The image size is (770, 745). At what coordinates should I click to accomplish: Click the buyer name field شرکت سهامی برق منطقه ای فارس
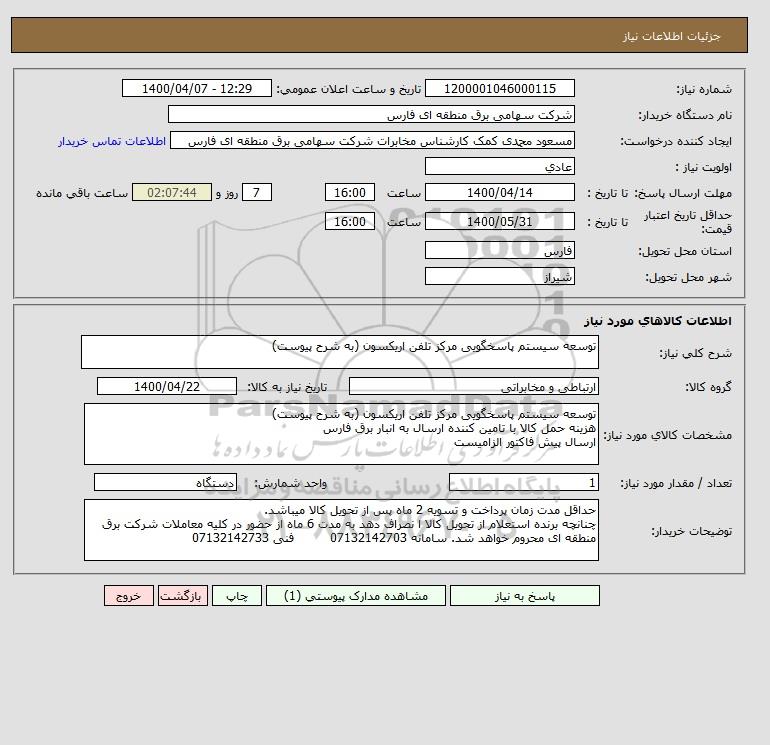coord(371,114)
